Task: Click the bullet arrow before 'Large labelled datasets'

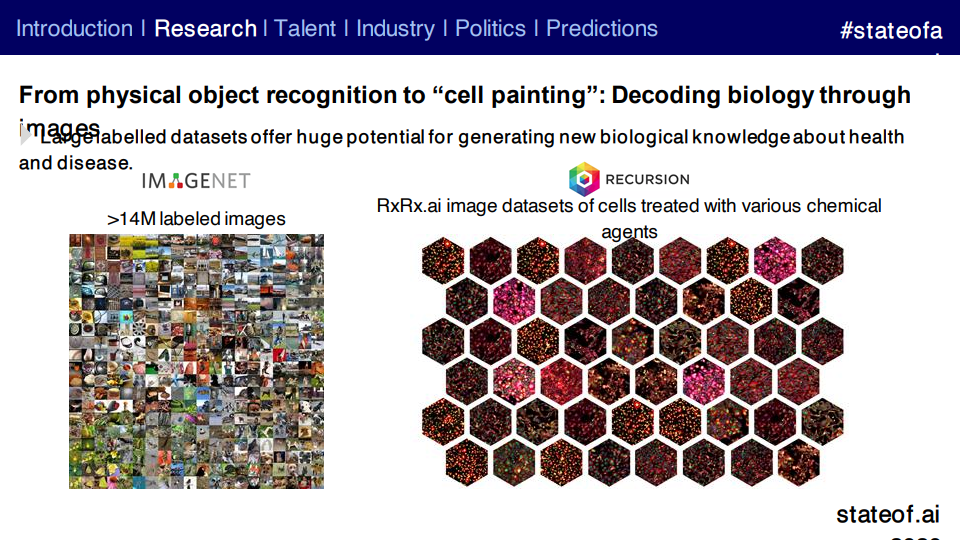Action: 25,136
